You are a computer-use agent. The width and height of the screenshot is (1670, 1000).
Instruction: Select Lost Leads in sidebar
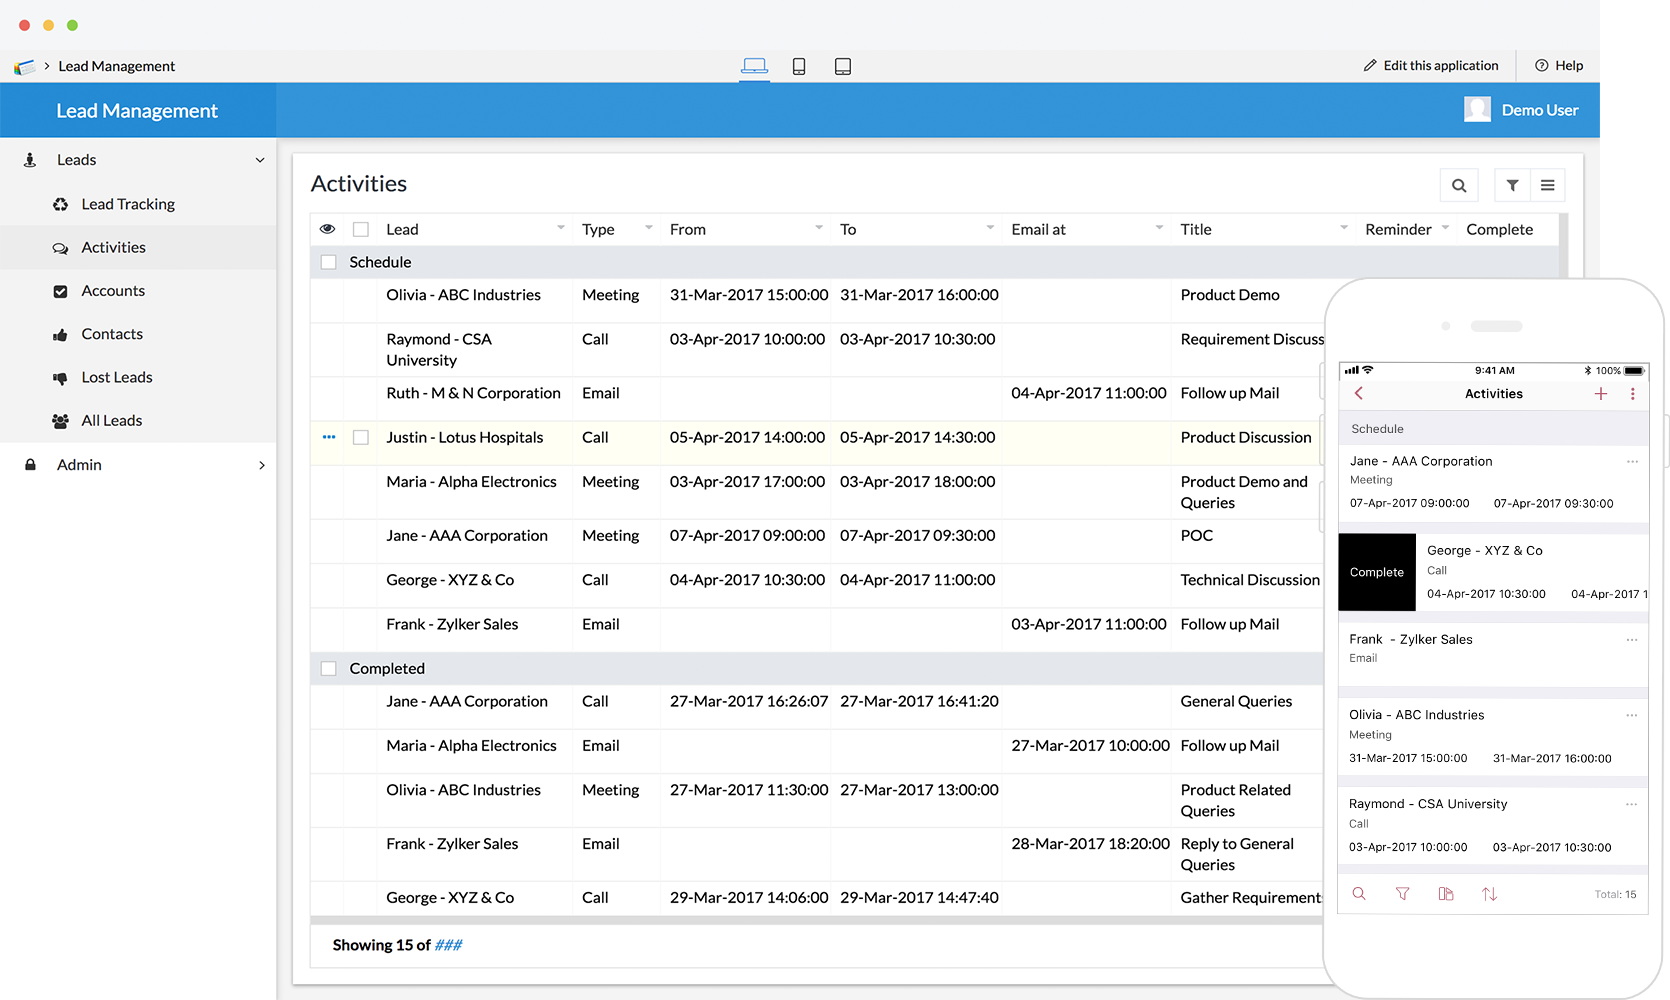click(117, 377)
